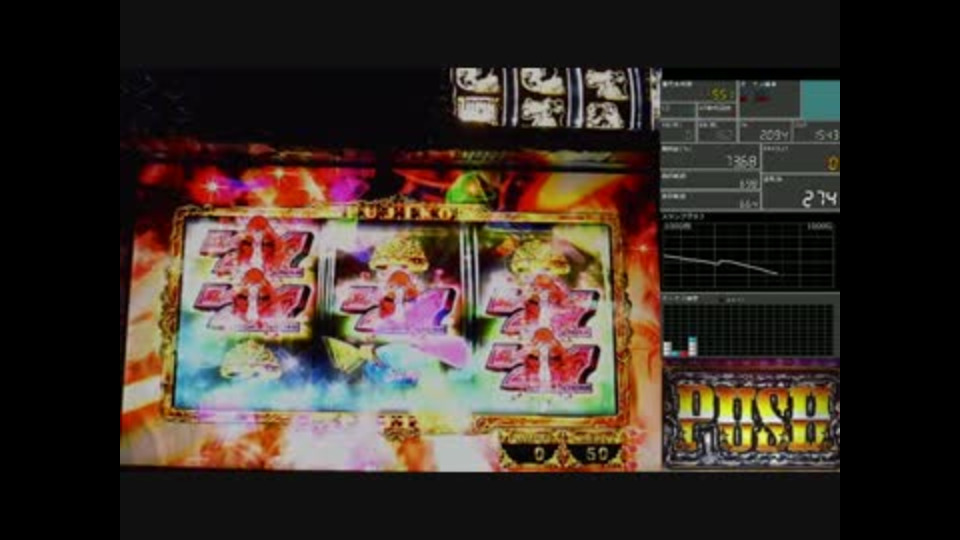Select the gold bell symbol on center reel top
The image size is (960, 540).
(x=401, y=253)
